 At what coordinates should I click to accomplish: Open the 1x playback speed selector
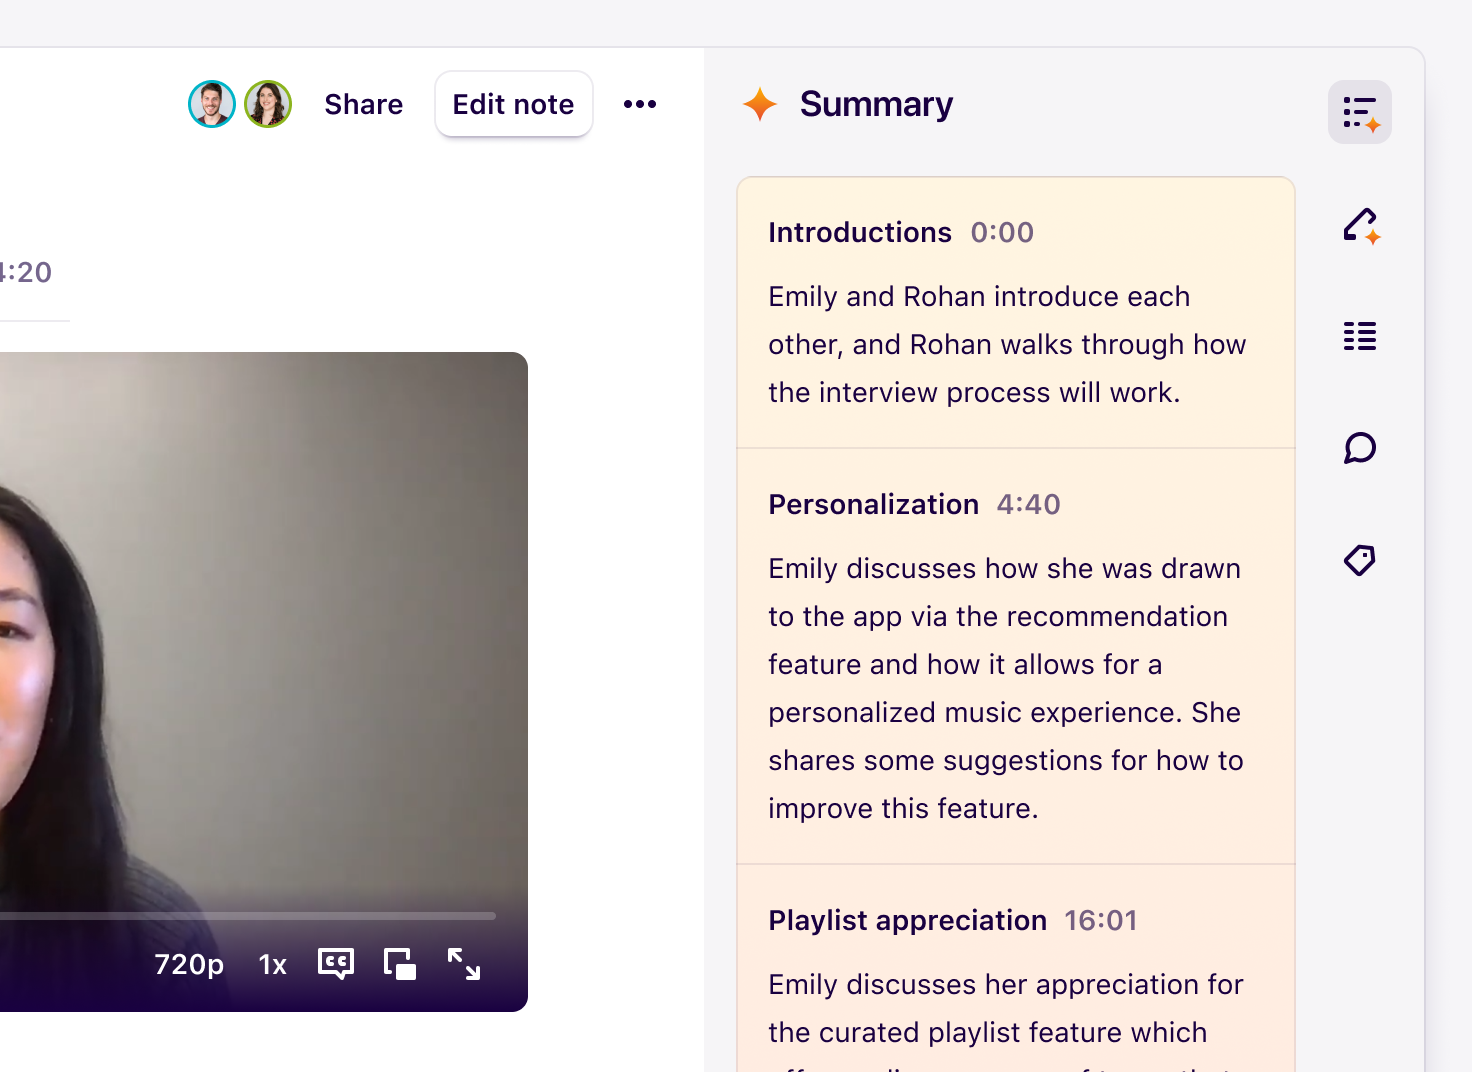click(x=270, y=964)
